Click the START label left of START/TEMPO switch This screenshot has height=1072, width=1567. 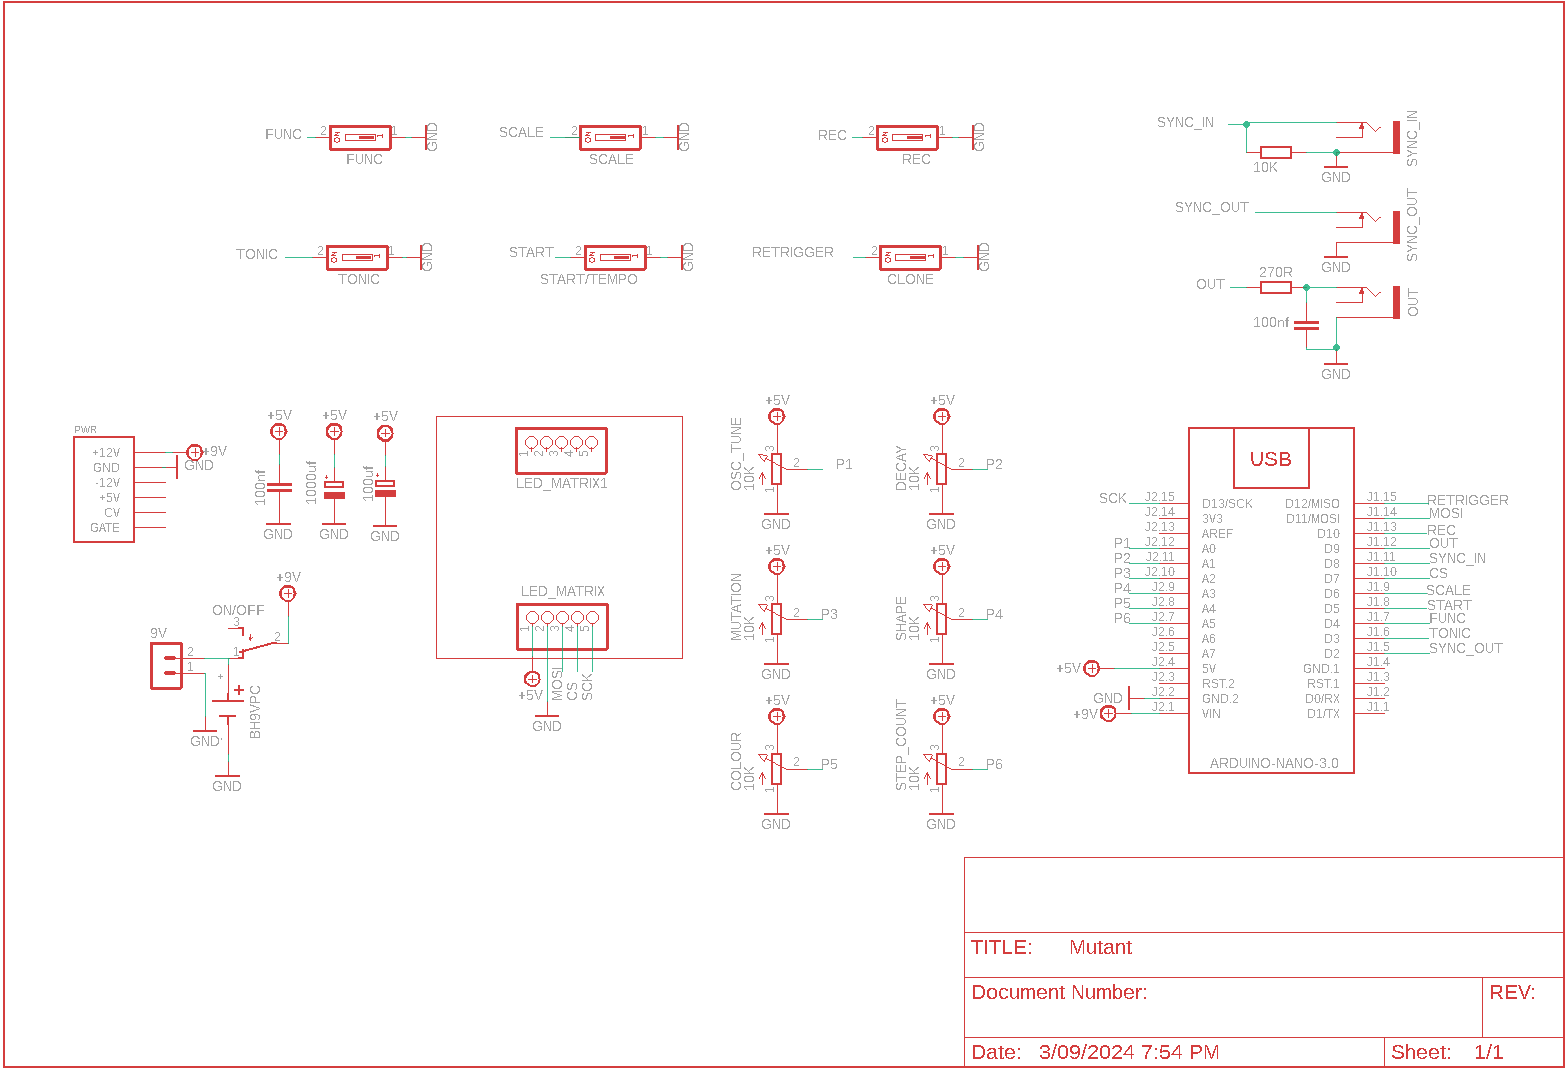click(531, 252)
